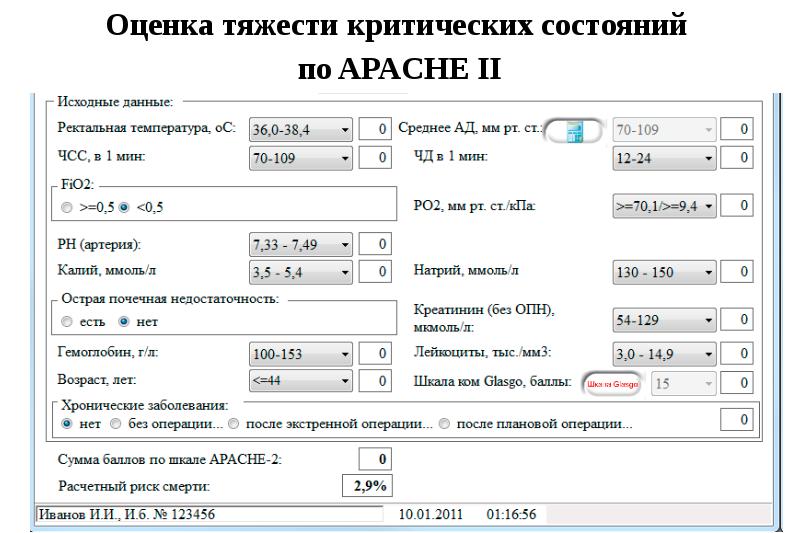Select 'есть' for acute renal failure

tap(67, 322)
